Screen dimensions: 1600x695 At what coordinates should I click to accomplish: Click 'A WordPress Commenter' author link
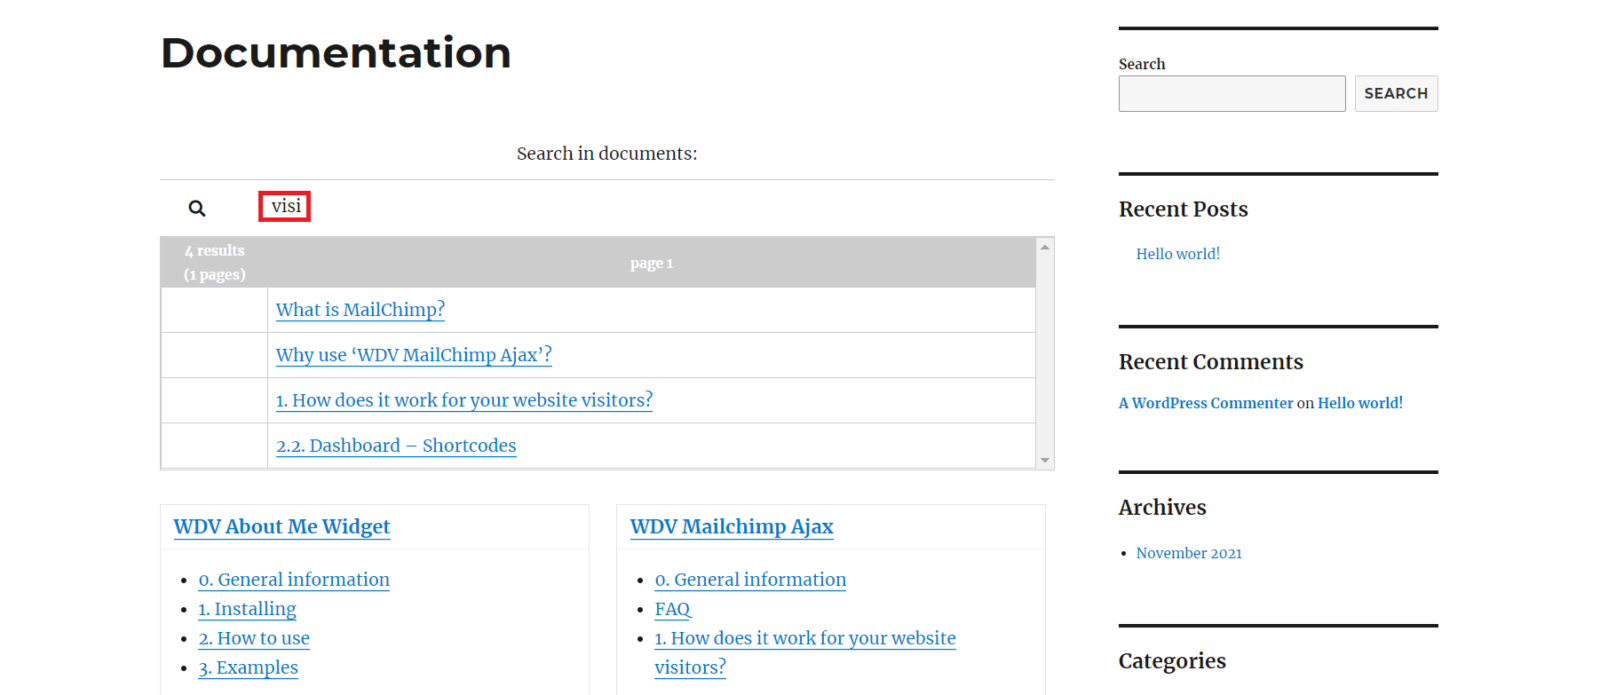click(1205, 403)
